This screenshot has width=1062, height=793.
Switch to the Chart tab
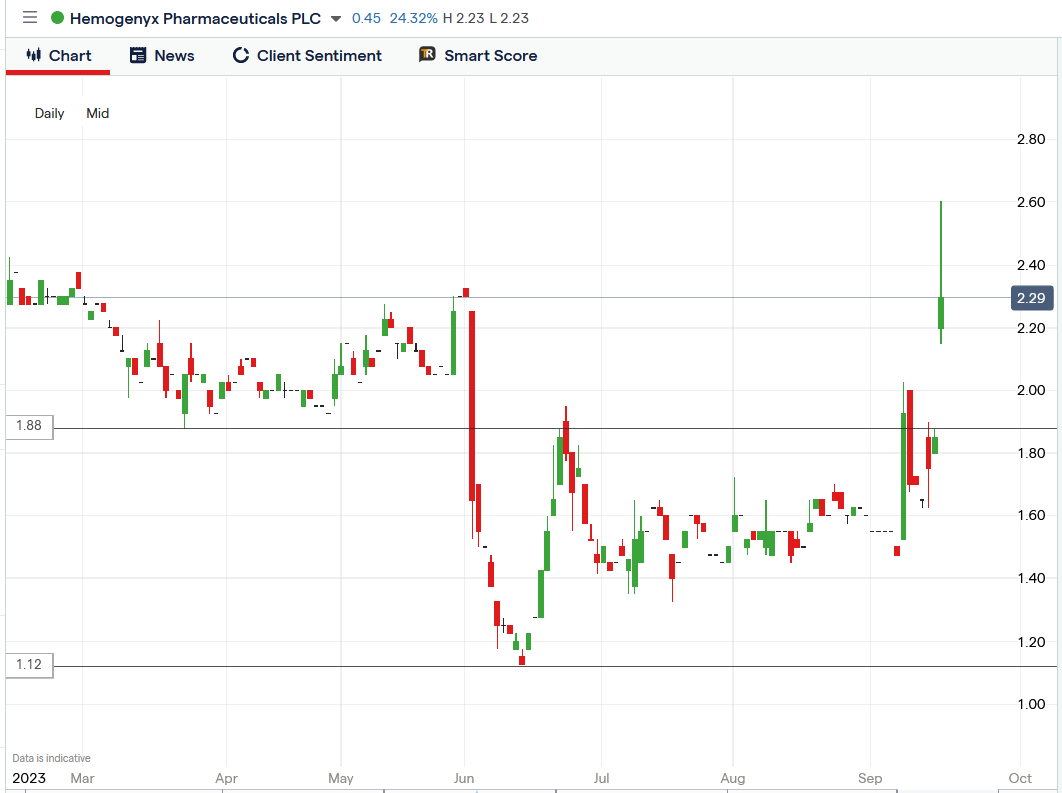tap(58, 56)
